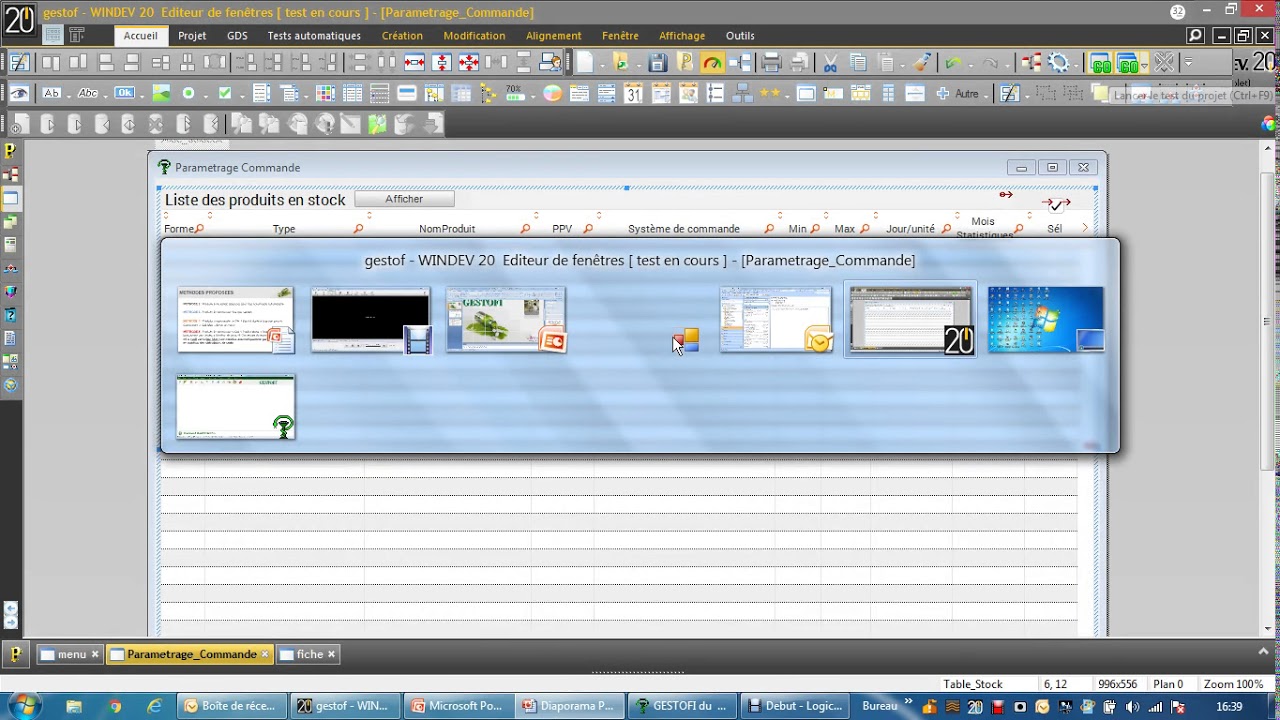Insert a progress bar control (70%)
Image resolution: width=1280 pixels, height=720 pixels.
[514, 93]
